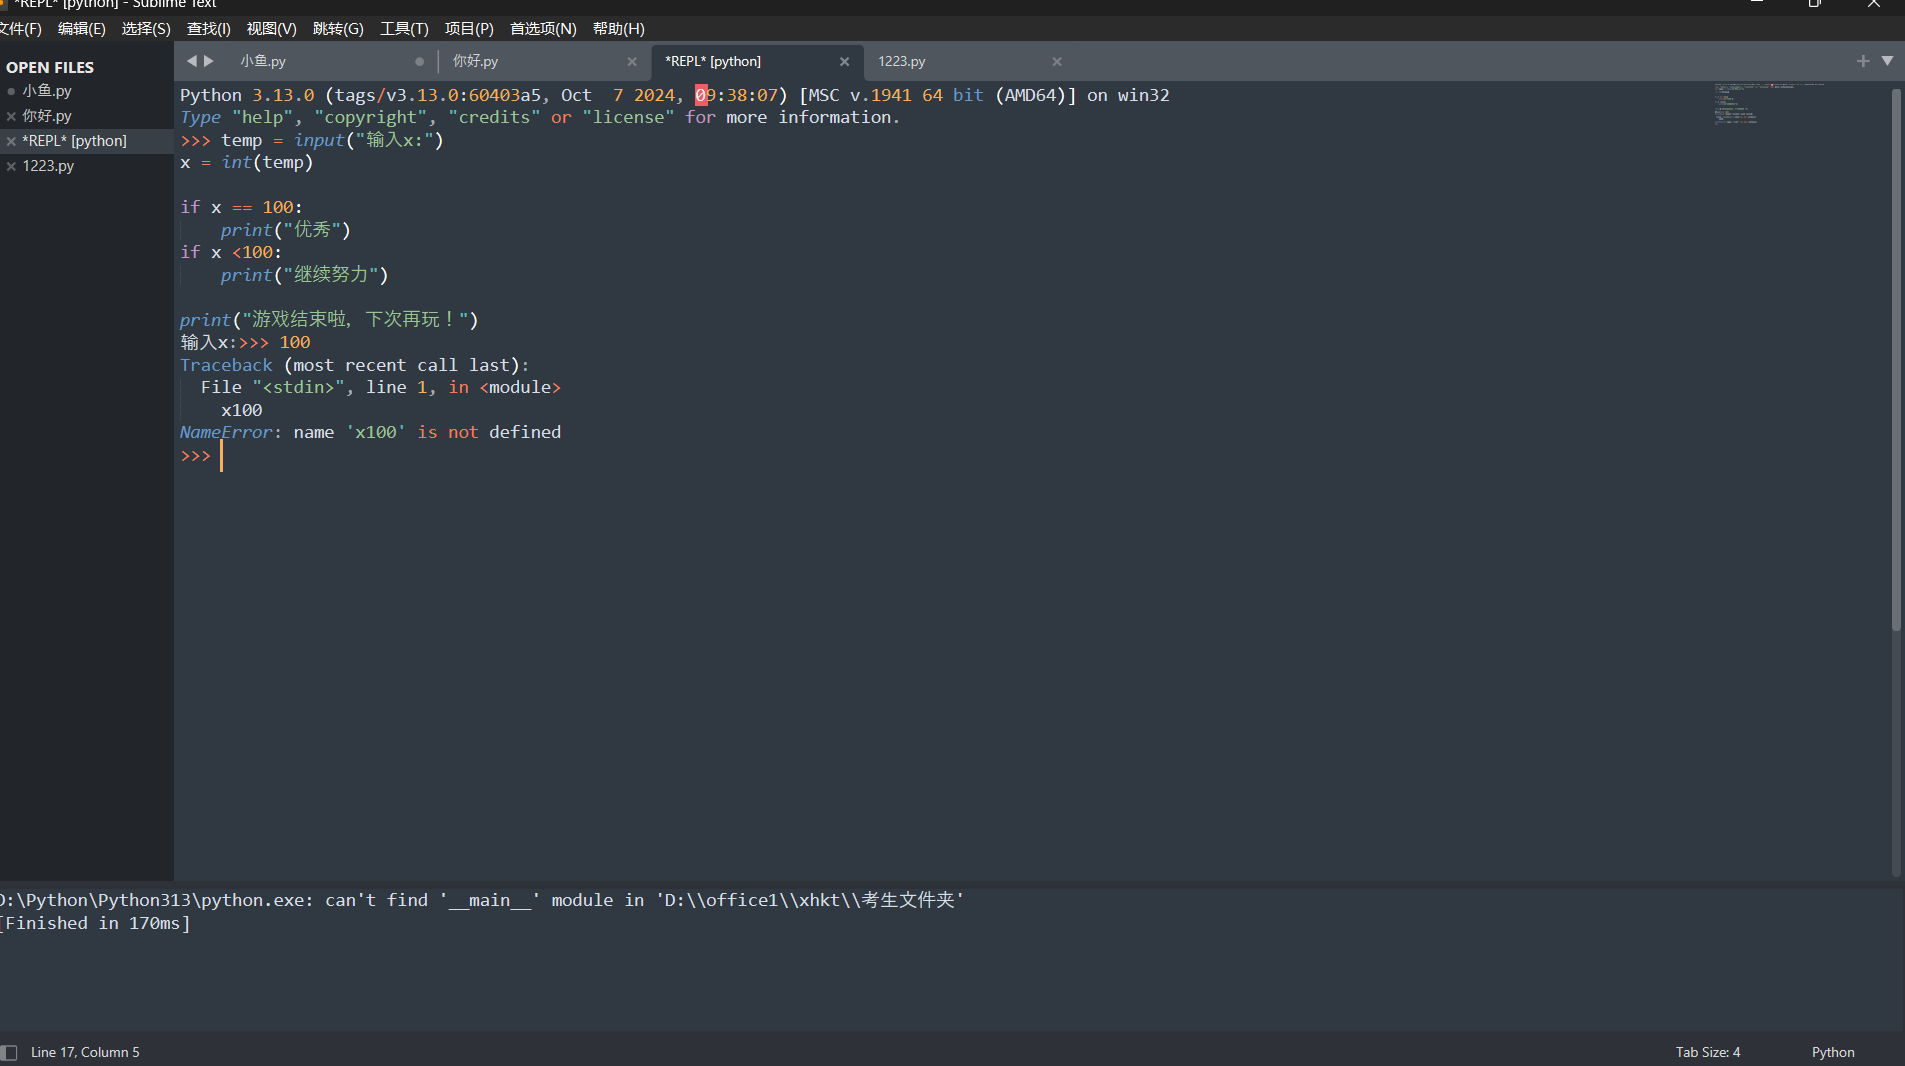
Task: Open 你好.py in the sidebar
Action: click(47, 116)
